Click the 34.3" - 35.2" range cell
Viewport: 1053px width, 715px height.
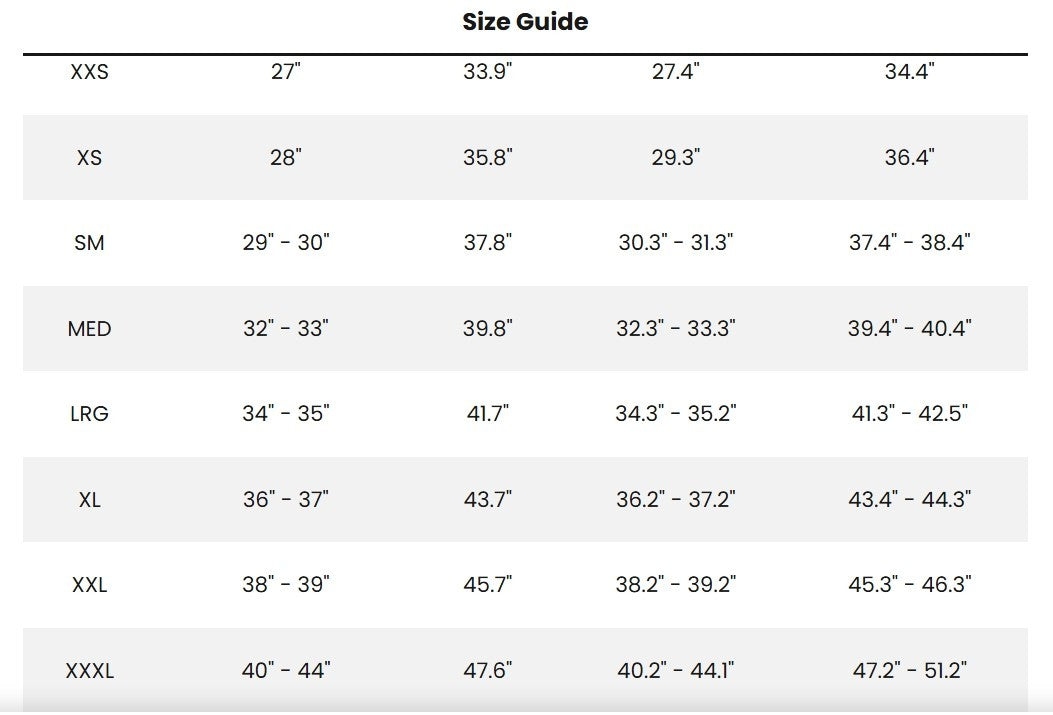676,414
